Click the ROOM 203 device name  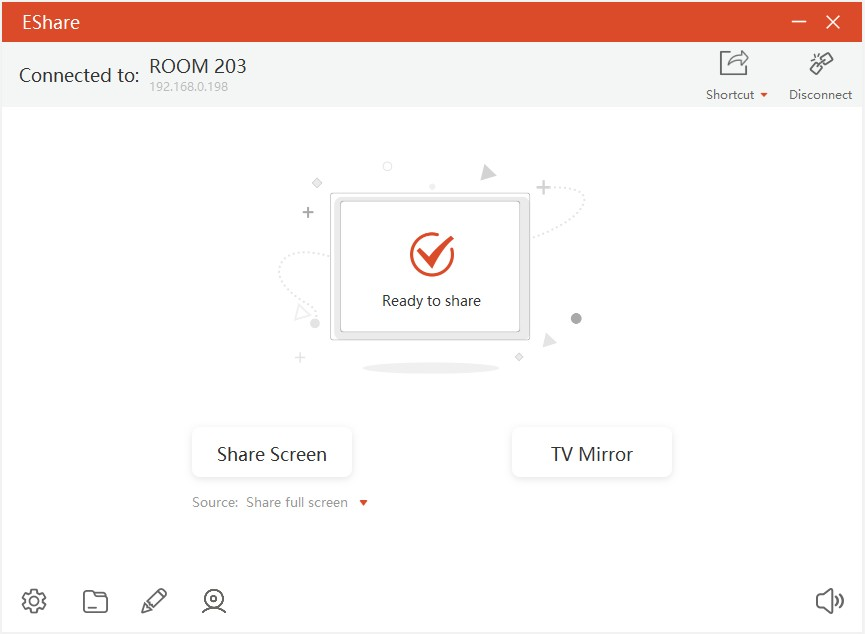click(198, 66)
